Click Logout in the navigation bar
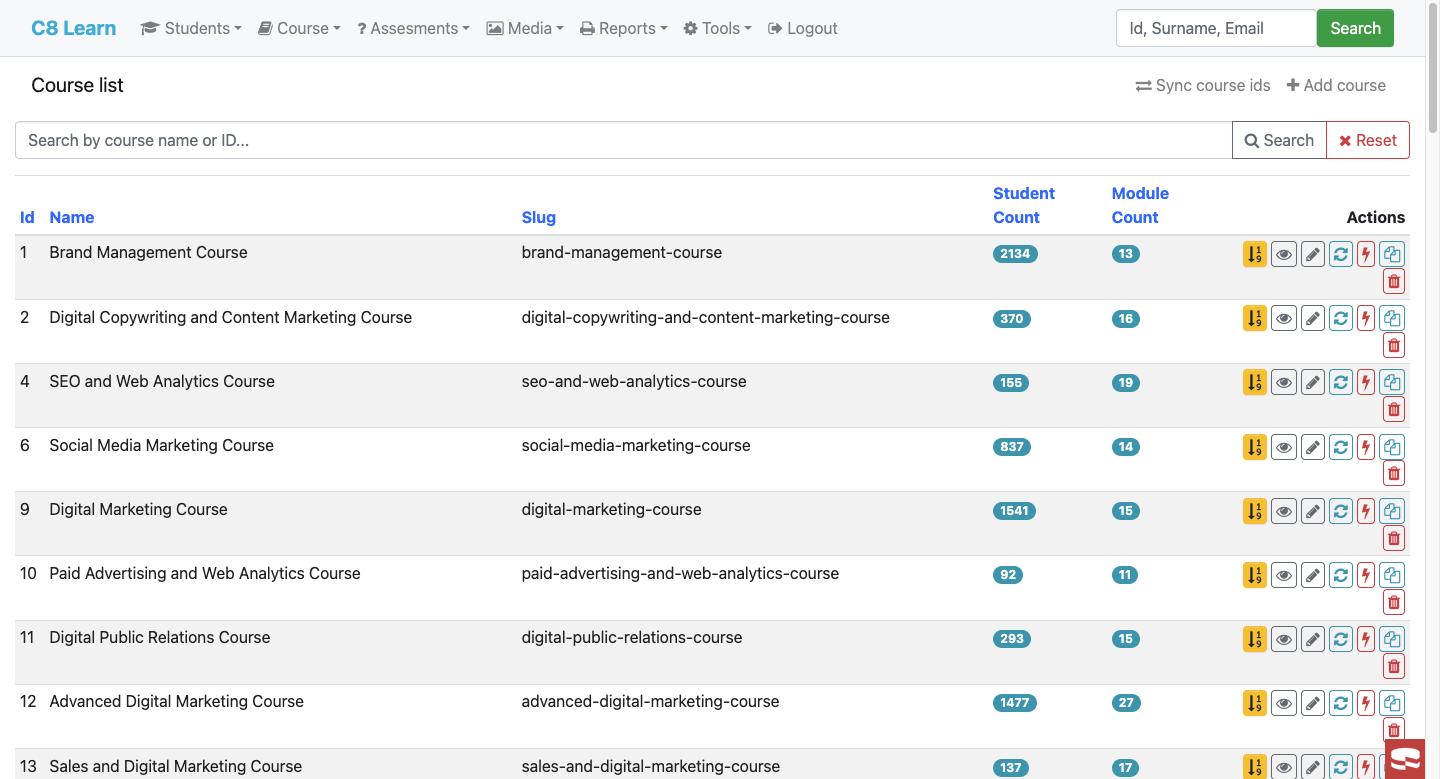This screenshot has width=1440, height=779. pos(803,28)
